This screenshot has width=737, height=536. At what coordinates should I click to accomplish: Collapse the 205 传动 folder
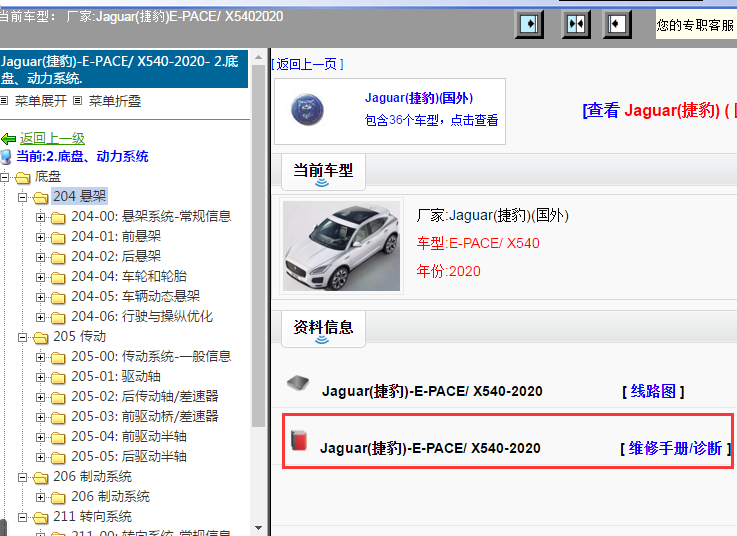tap(22, 338)
